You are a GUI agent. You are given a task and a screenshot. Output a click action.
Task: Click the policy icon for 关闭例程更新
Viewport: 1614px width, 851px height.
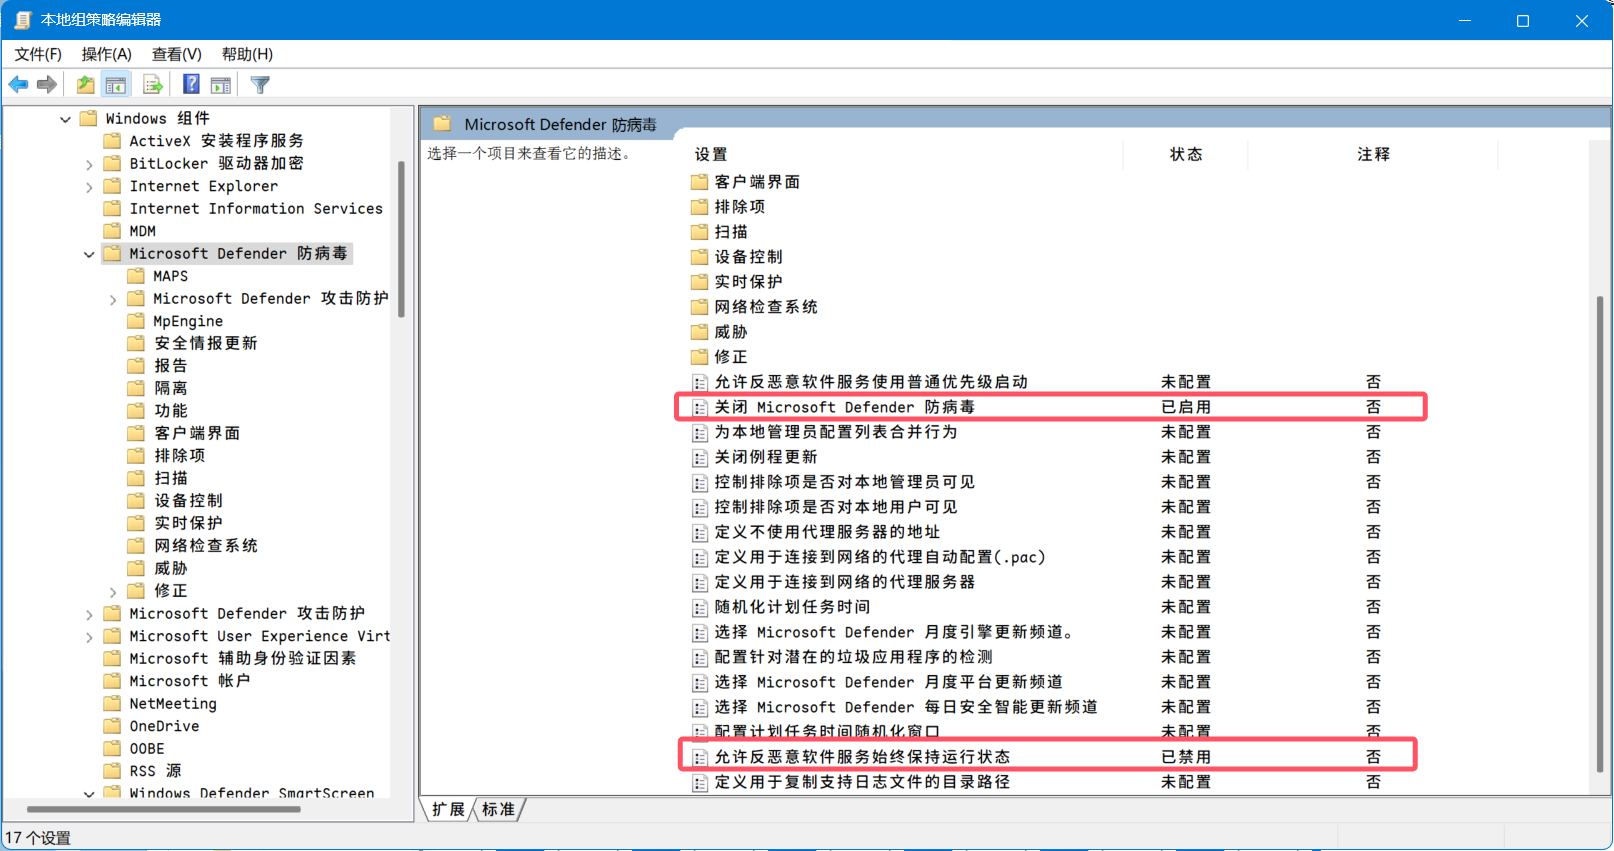(700, 457)
